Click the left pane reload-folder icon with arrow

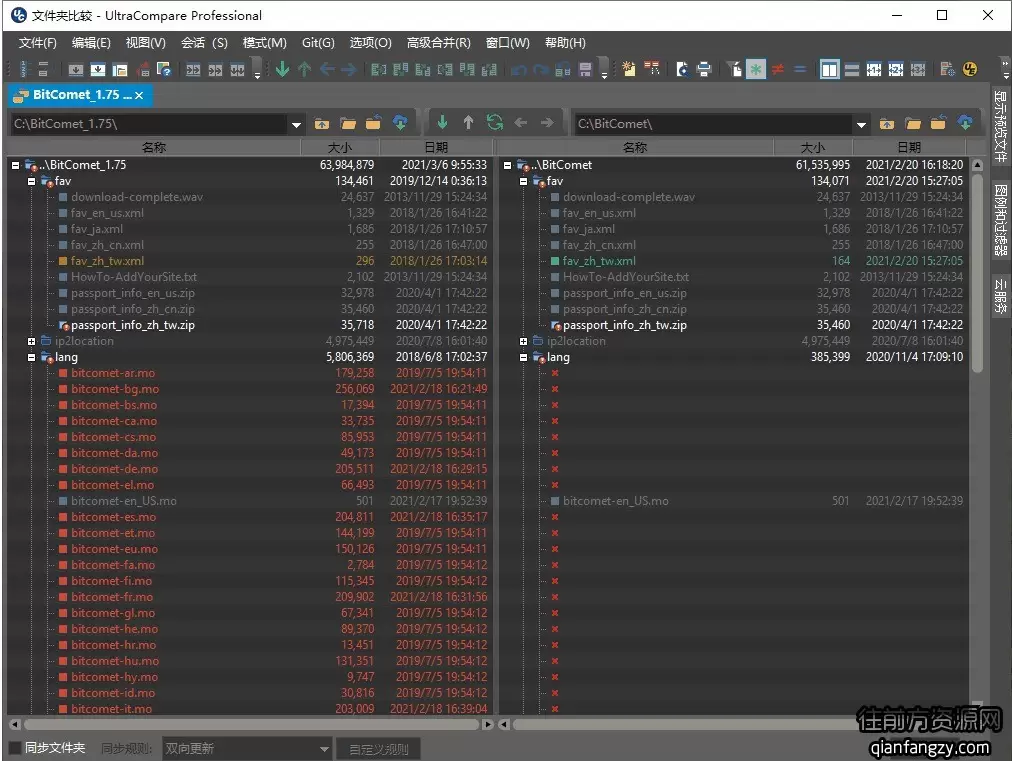click(x=374, y=123)
